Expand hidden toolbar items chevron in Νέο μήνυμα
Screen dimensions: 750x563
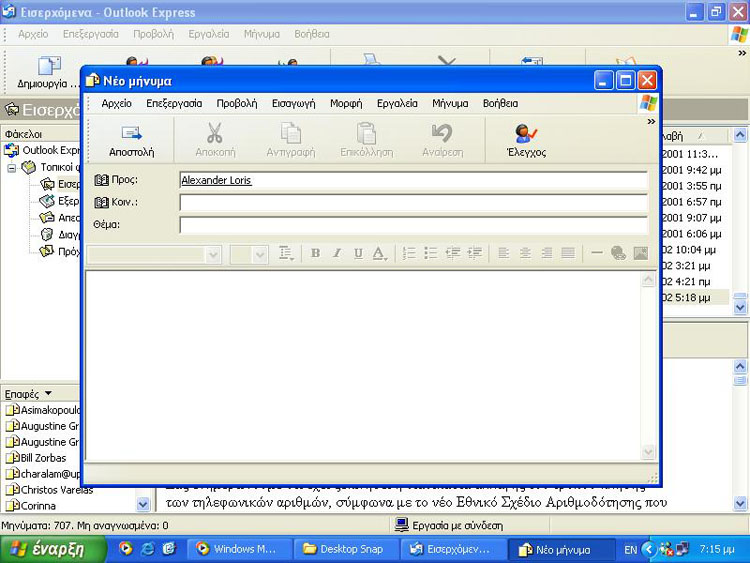pyautogui.click(x=651, y=121)
